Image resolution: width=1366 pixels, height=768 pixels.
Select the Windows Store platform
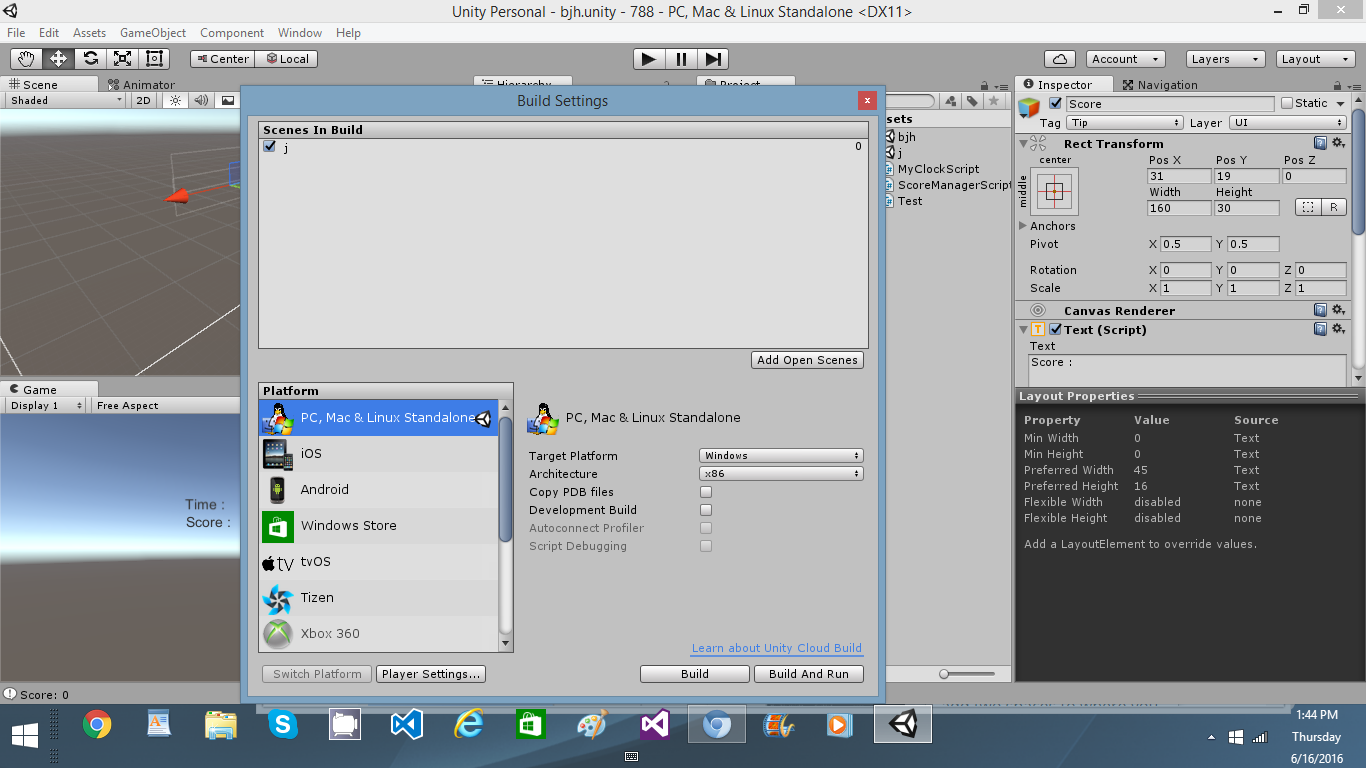click(348, 526)
